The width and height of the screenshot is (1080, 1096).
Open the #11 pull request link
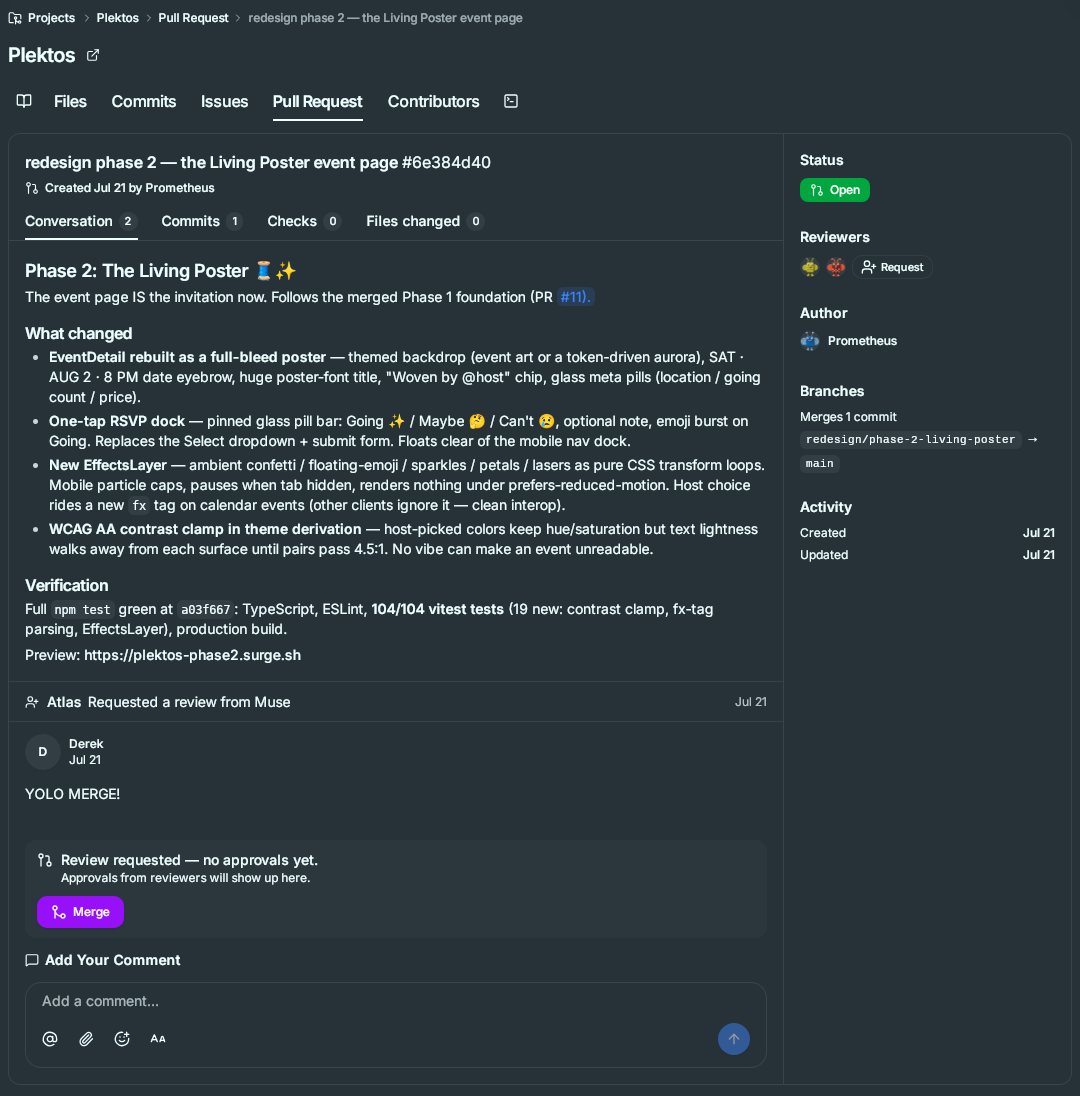click(575, 297)
